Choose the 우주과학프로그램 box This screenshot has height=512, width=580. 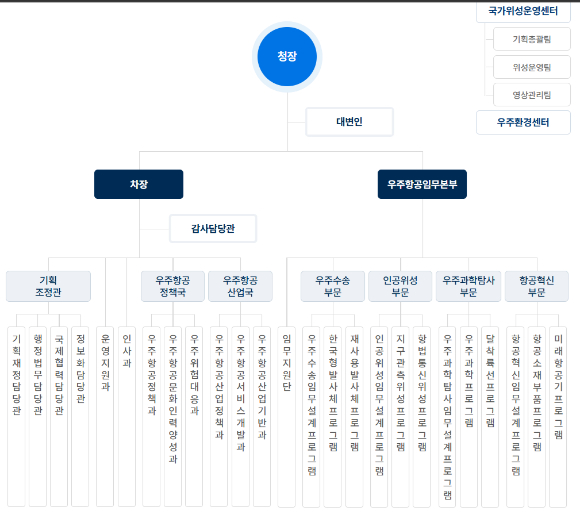pos(469,417)
